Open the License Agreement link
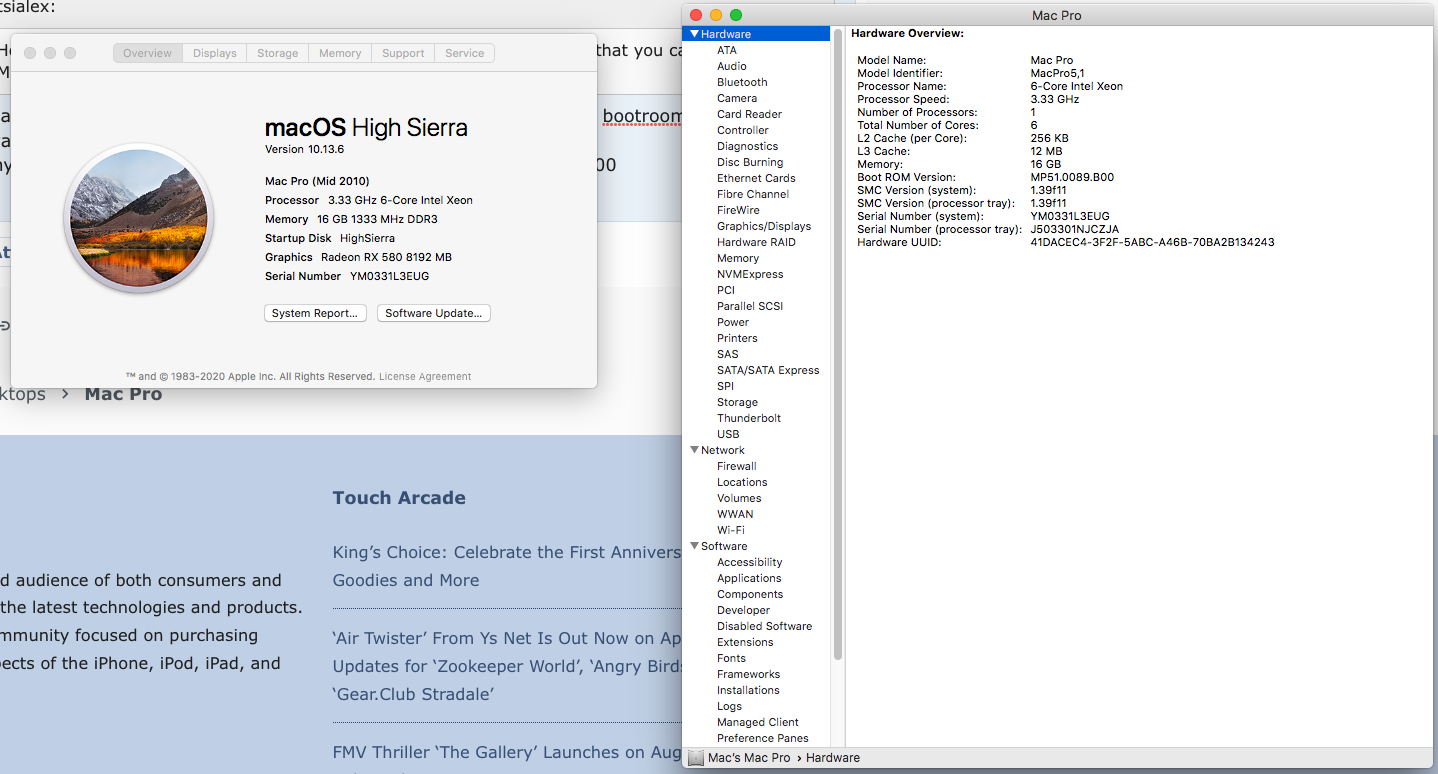 pos(425,377)
